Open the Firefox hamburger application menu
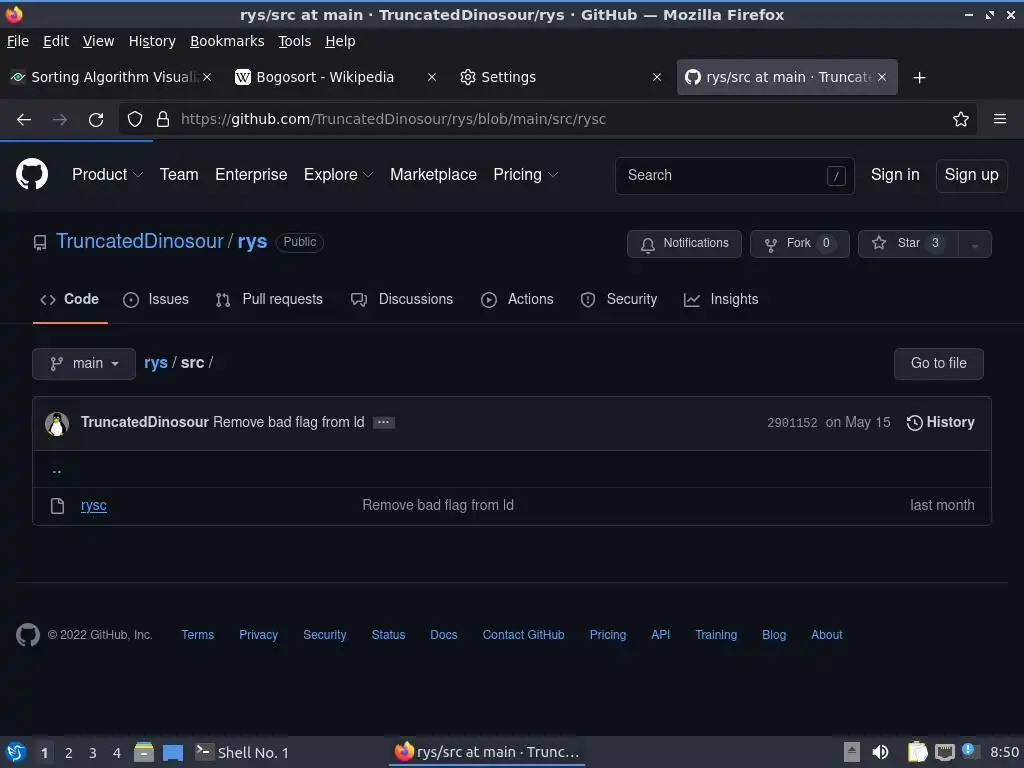1024x768 pixels. coord(1000,119)
